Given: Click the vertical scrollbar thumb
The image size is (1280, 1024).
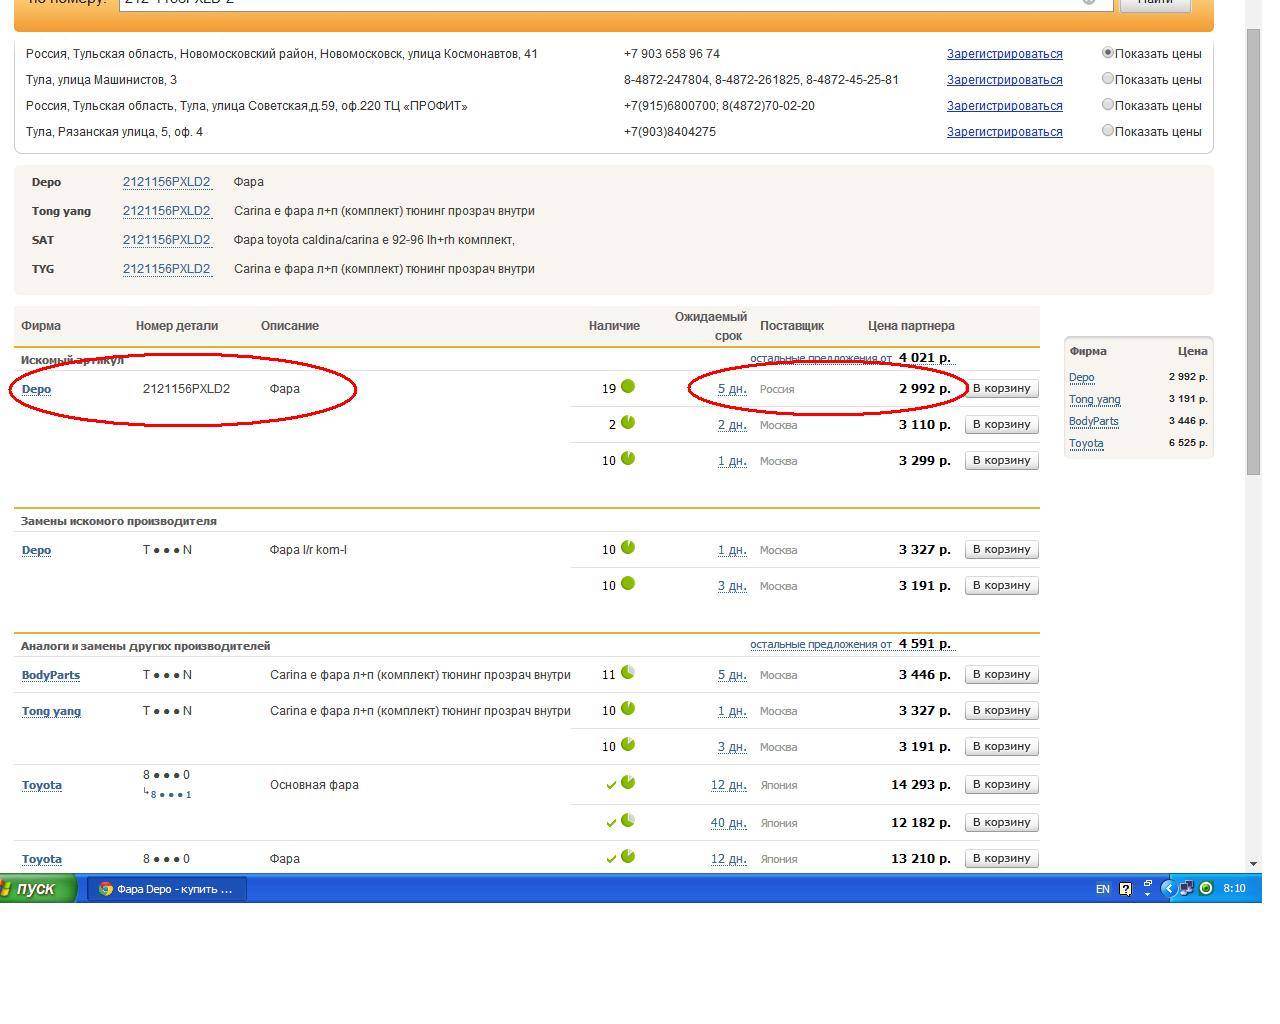Looking at the screenshot, I should tap(1253, 250).
